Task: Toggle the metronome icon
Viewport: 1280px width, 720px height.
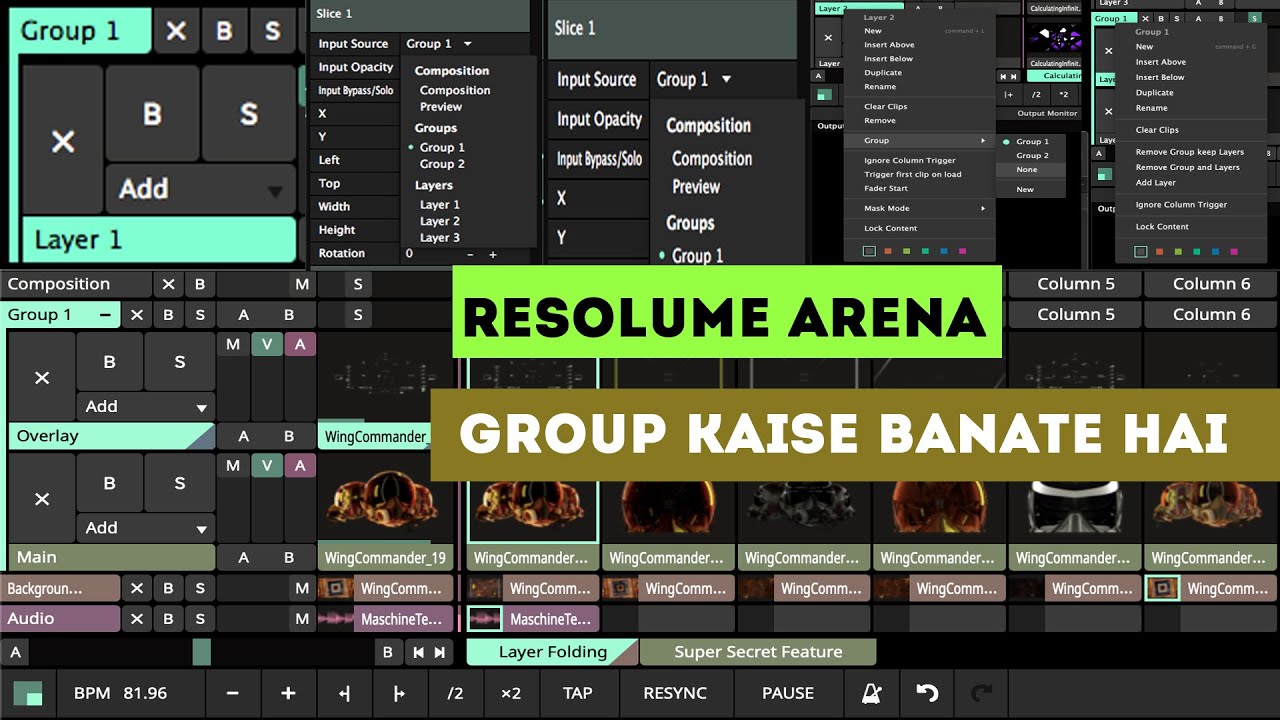Action: [871, 693]
